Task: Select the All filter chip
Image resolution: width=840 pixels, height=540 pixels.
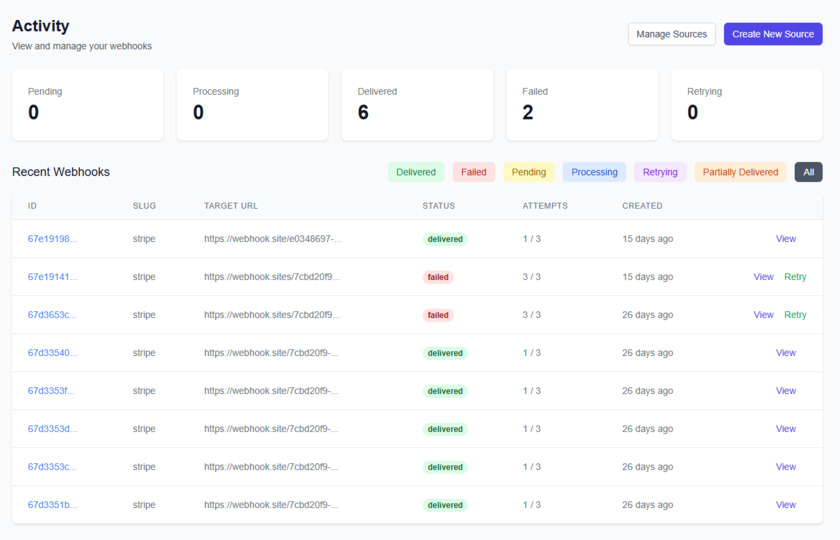Action: pyautogui.click(x=808, y=172)
